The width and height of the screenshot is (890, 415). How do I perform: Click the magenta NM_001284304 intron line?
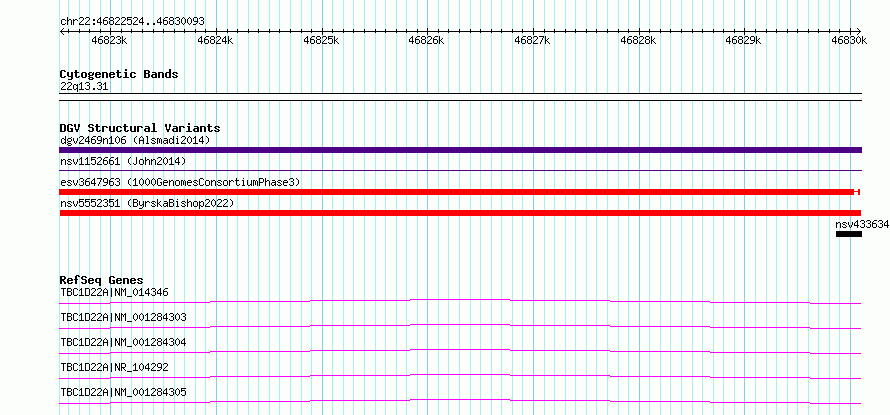point(460,351)
